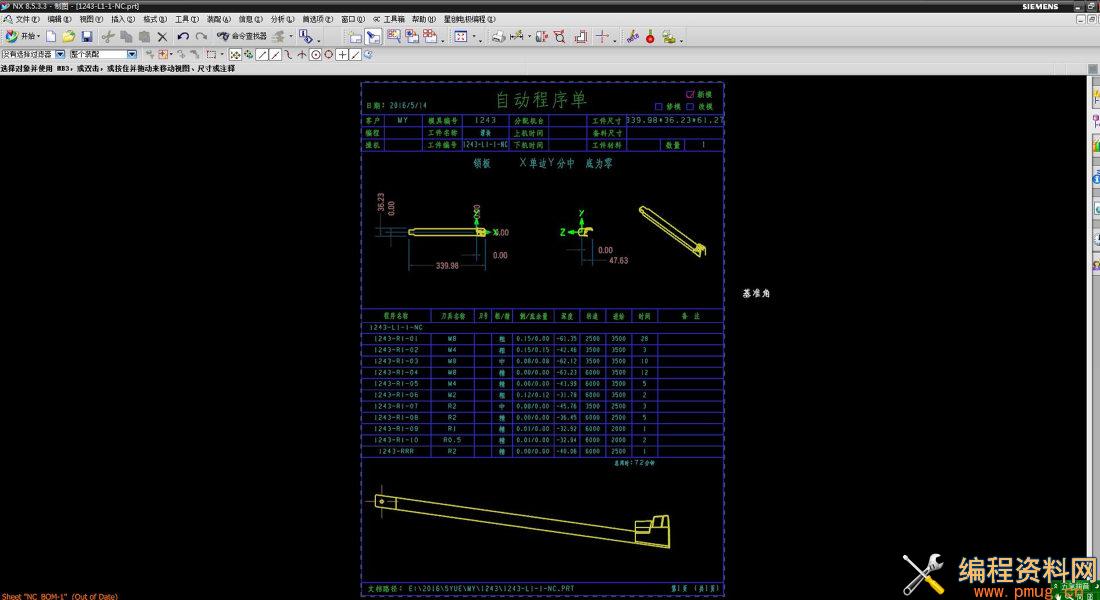Select the 339.98 dimension on the drawing
The image size is (1100, 600).
(447, 266)
